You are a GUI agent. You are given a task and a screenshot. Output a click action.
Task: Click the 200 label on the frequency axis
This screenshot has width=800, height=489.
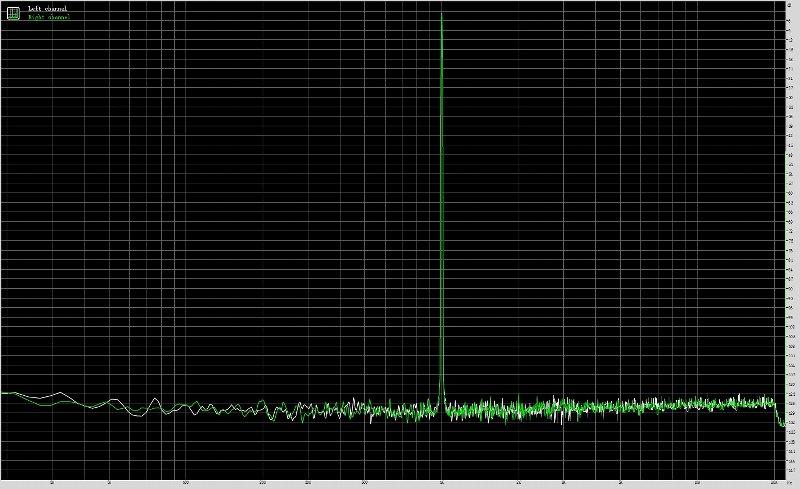coord(263,483)
